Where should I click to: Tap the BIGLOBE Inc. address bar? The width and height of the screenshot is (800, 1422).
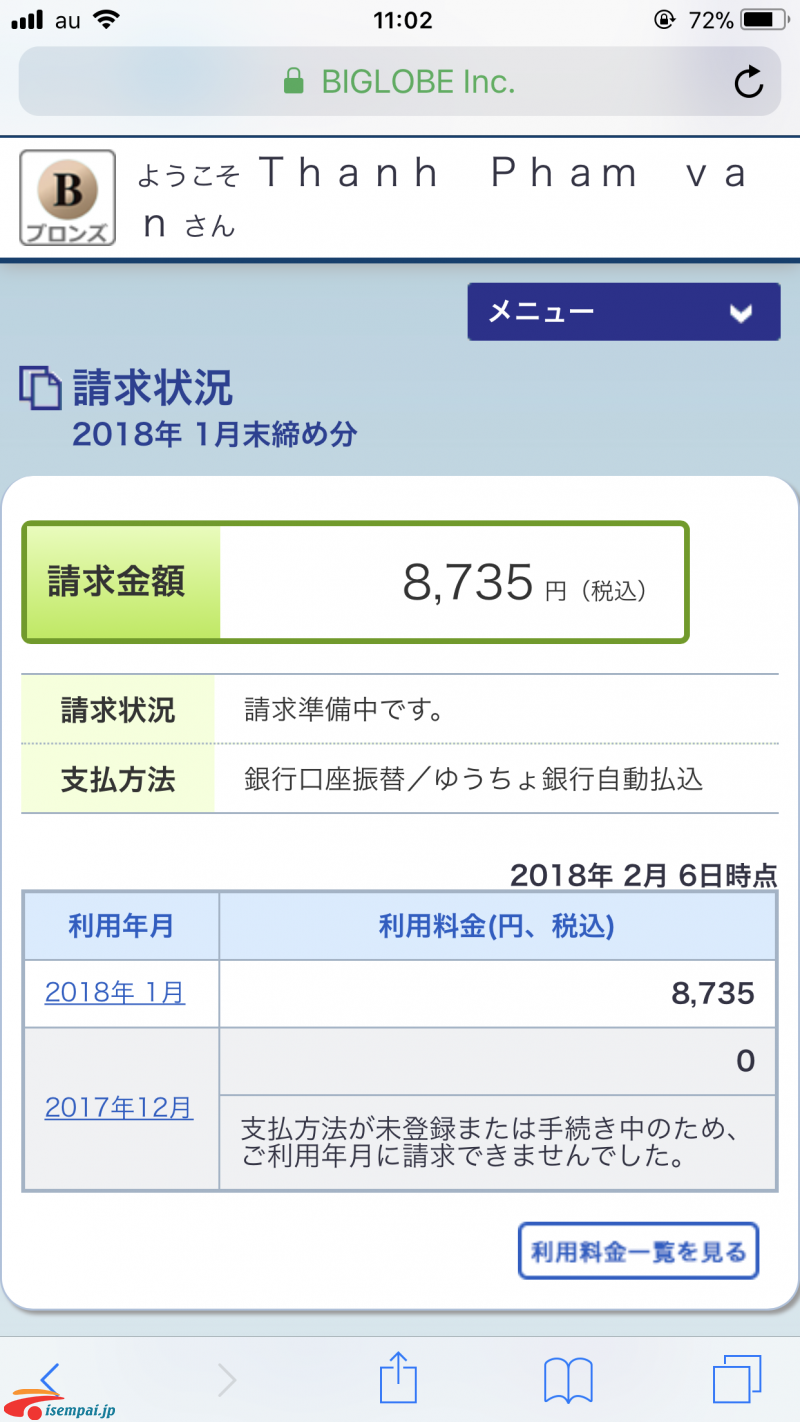pos(418,82)
